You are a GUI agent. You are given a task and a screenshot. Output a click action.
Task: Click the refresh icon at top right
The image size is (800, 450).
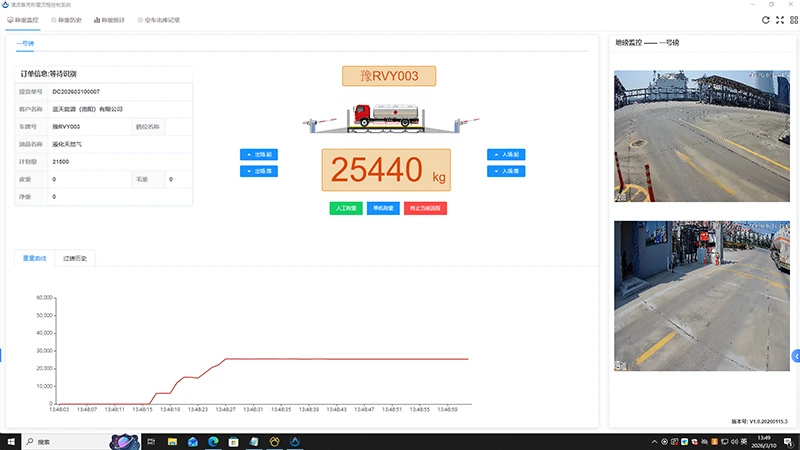pos(765,20)
